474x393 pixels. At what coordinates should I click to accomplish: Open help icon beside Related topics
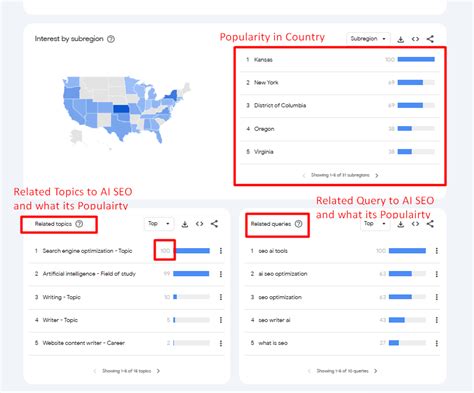click(79, 224)
